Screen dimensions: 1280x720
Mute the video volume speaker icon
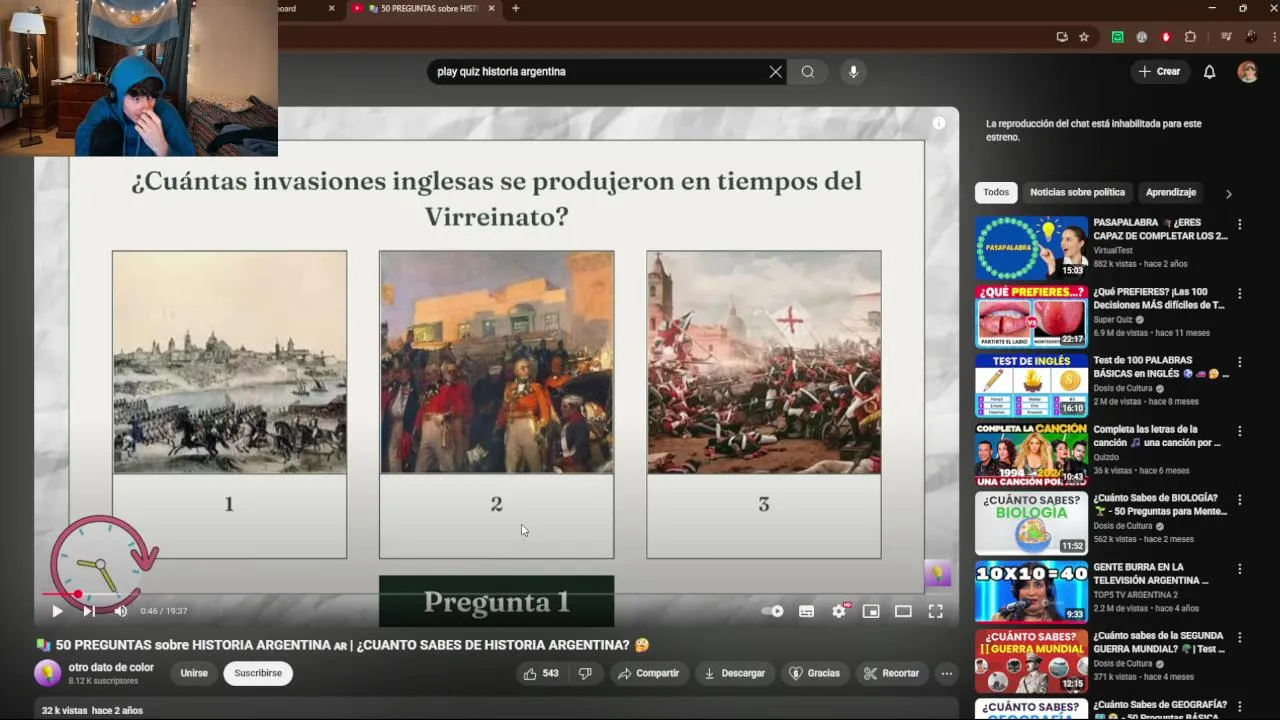click(x=121, y=611)
